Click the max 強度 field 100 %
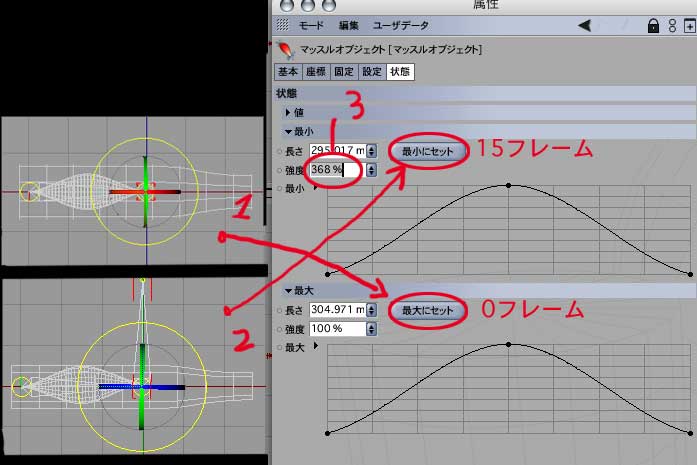 338,329
